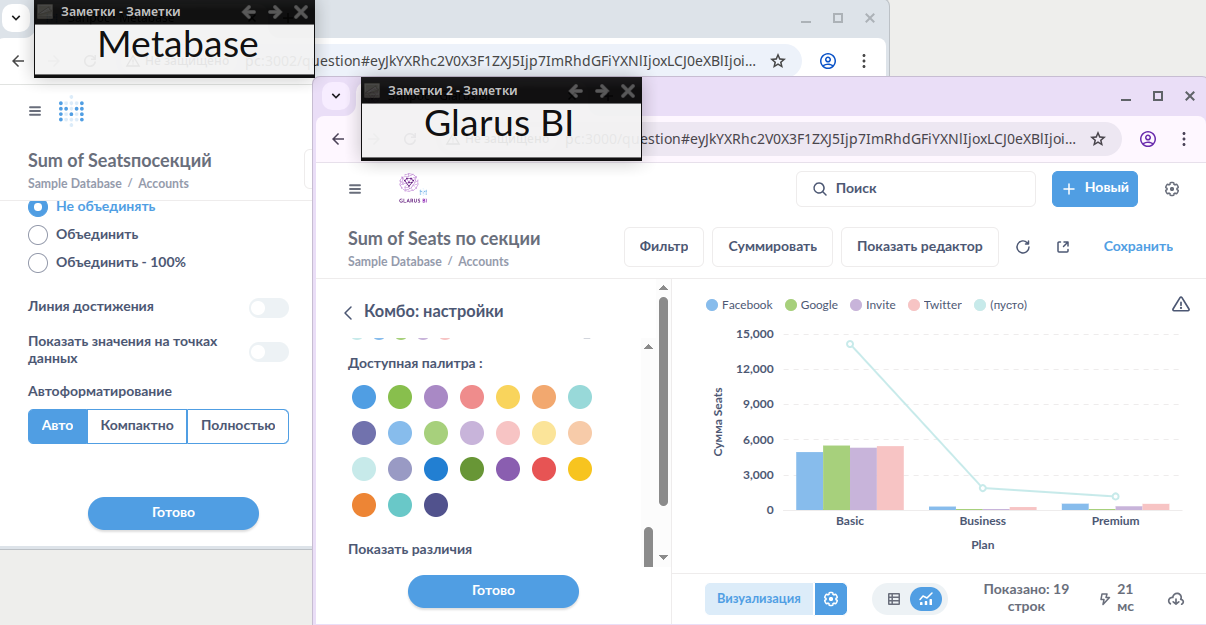This screenshot has width=1206, height=625.
Task: Collapse the Комбо: настройки panel using back chevron
Action: coord(348,313)
